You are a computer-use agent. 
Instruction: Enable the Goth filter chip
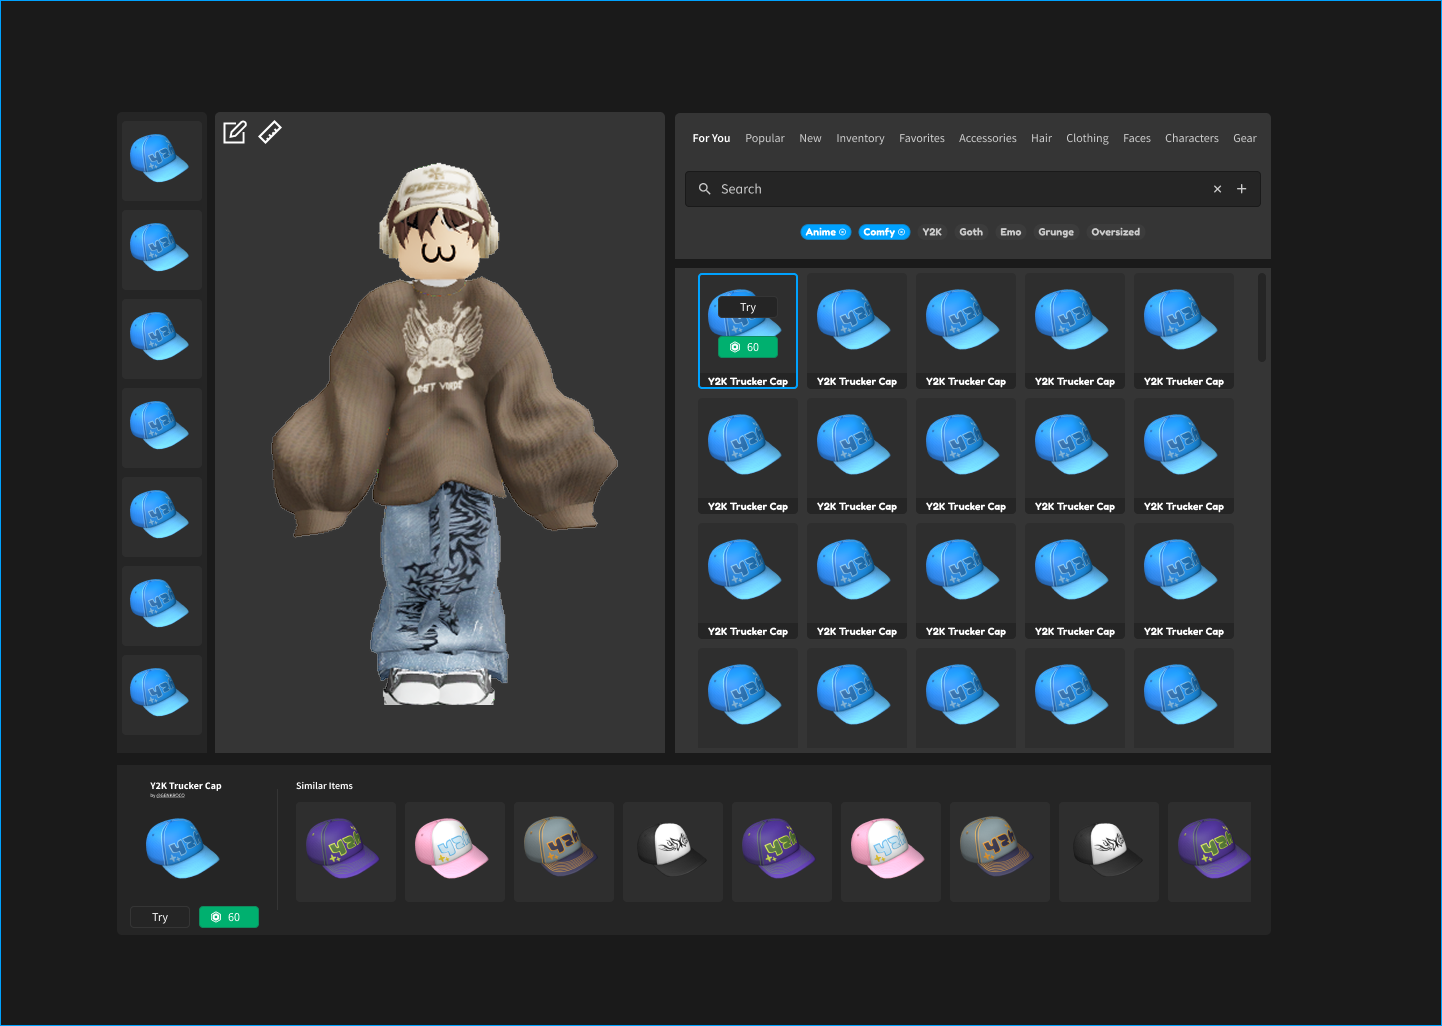coord(970,232)
